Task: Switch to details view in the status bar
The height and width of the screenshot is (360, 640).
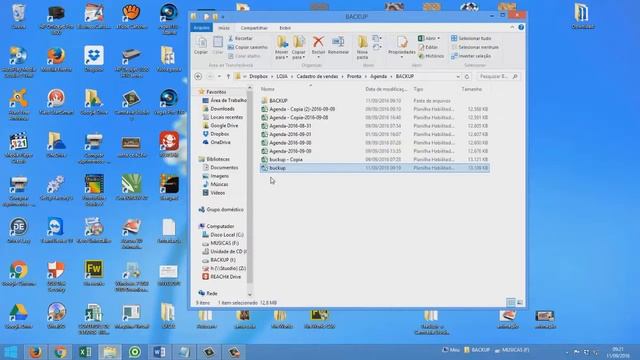Action: pyautogui.click(x=511, y=302)
